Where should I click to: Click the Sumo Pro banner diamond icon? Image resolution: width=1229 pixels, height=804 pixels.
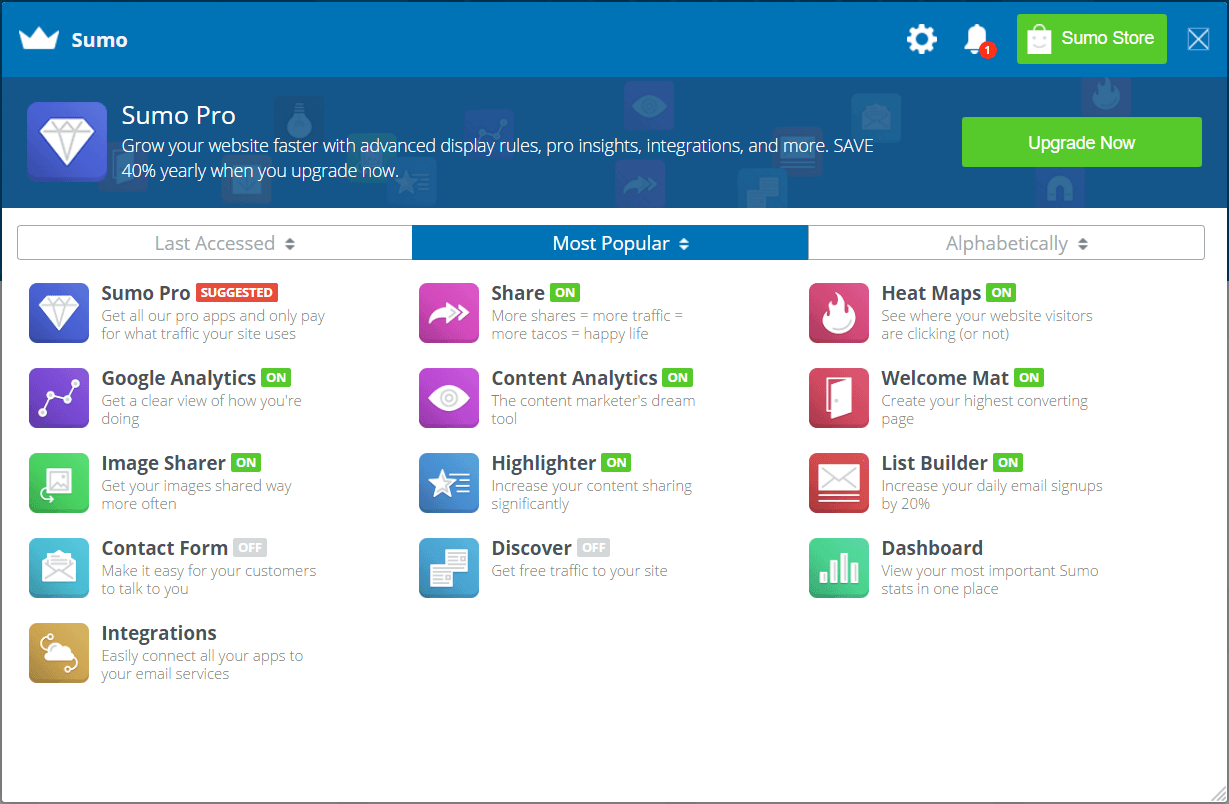click(67, 142)
